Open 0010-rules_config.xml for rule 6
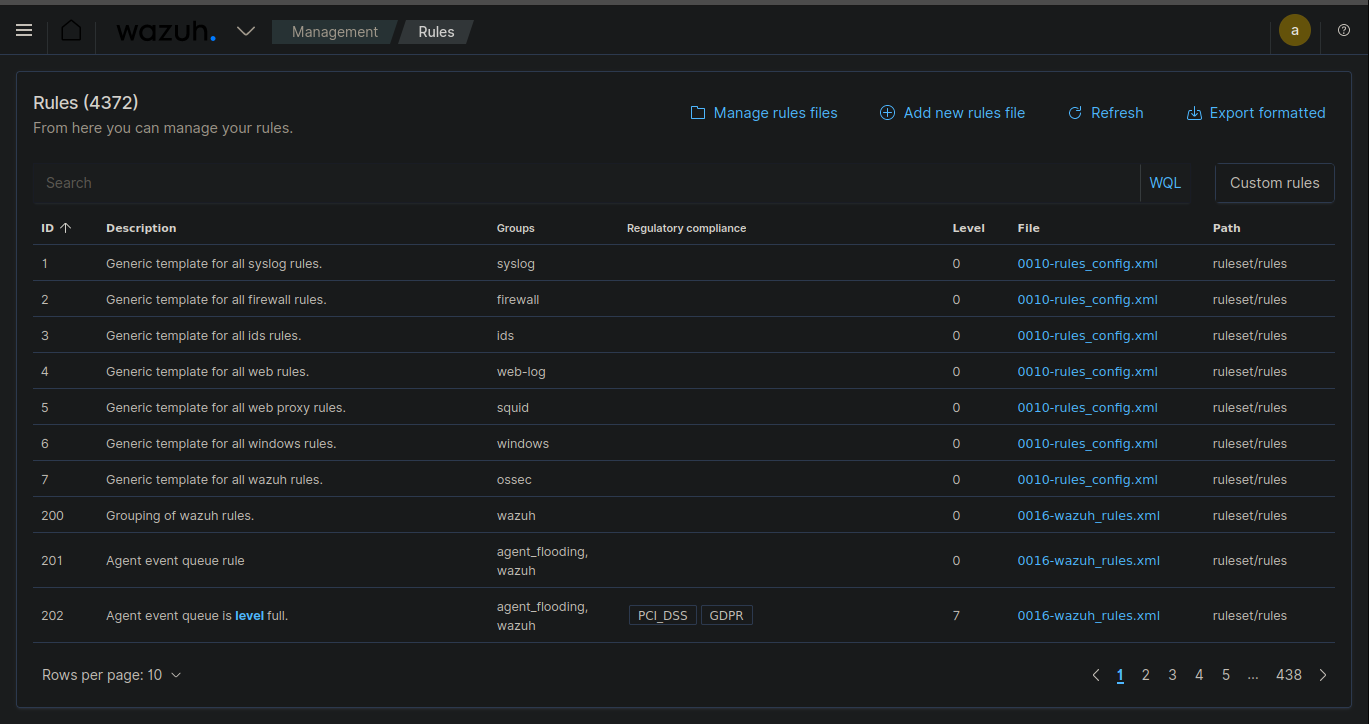1369x724 pixels. tap(1087, 444)
